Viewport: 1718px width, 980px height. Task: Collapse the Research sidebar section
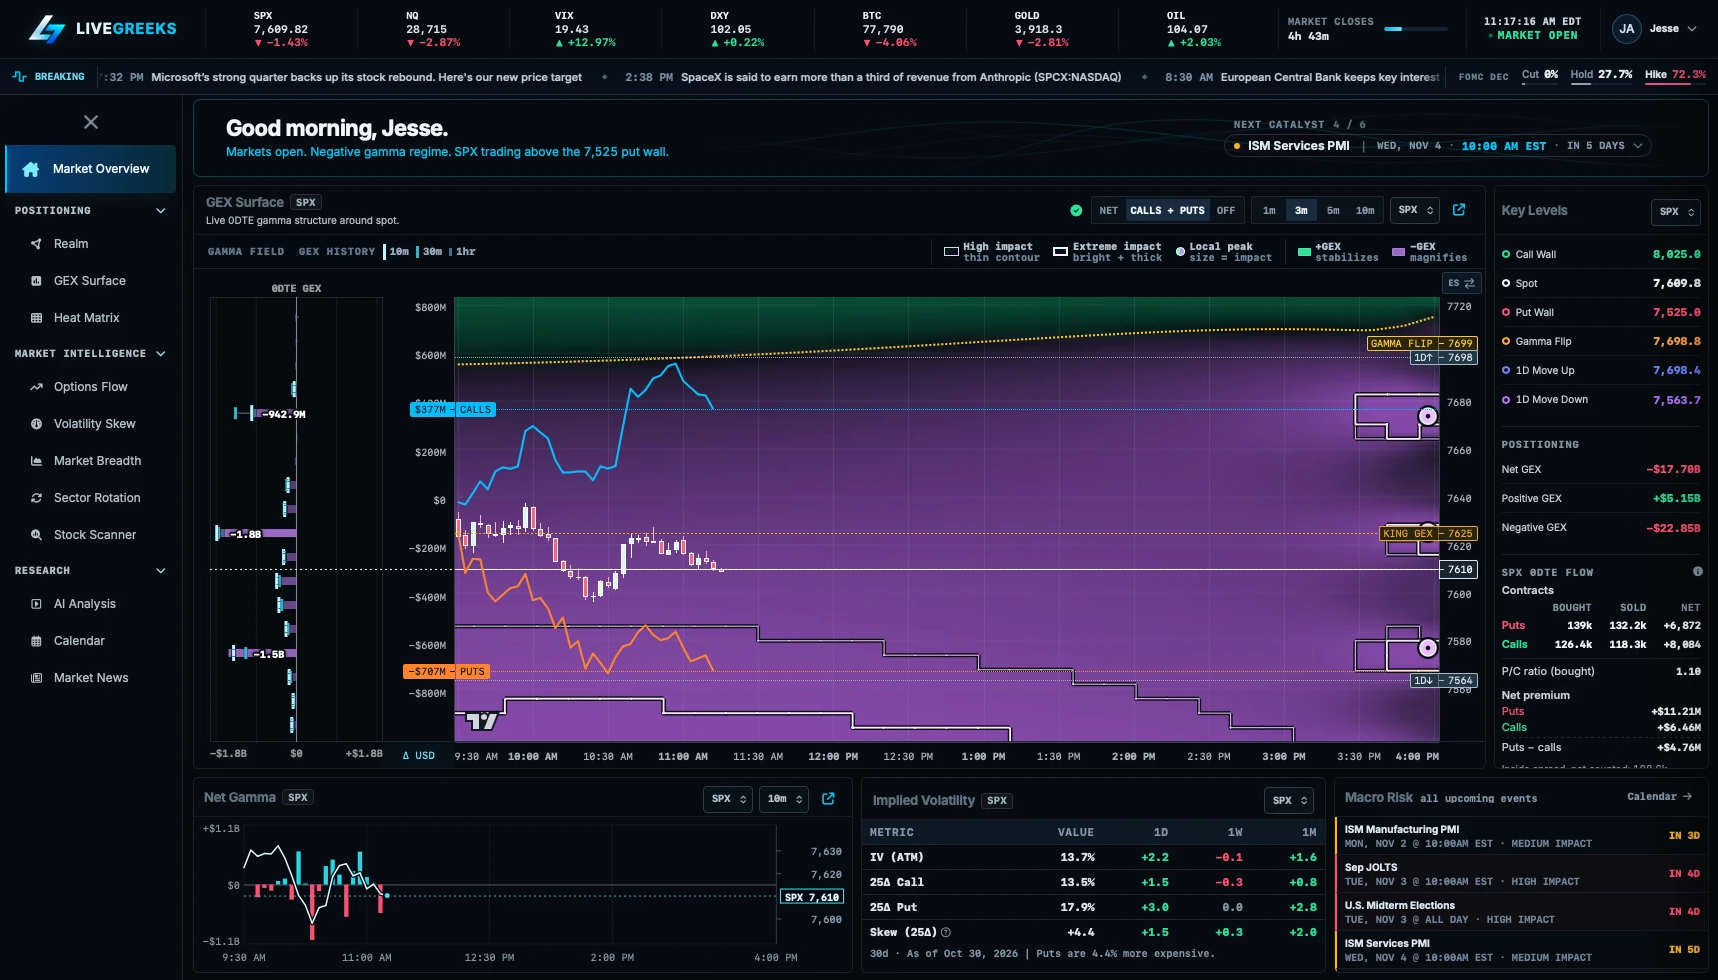click(x=90, y=571)
